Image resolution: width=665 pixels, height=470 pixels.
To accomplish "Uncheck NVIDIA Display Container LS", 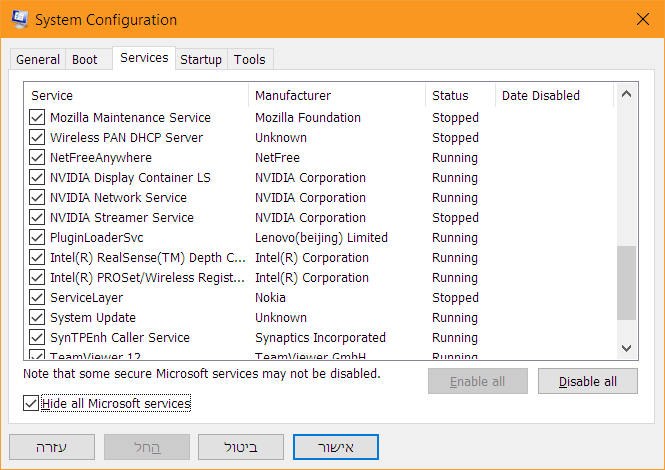I will pos(37,177).
